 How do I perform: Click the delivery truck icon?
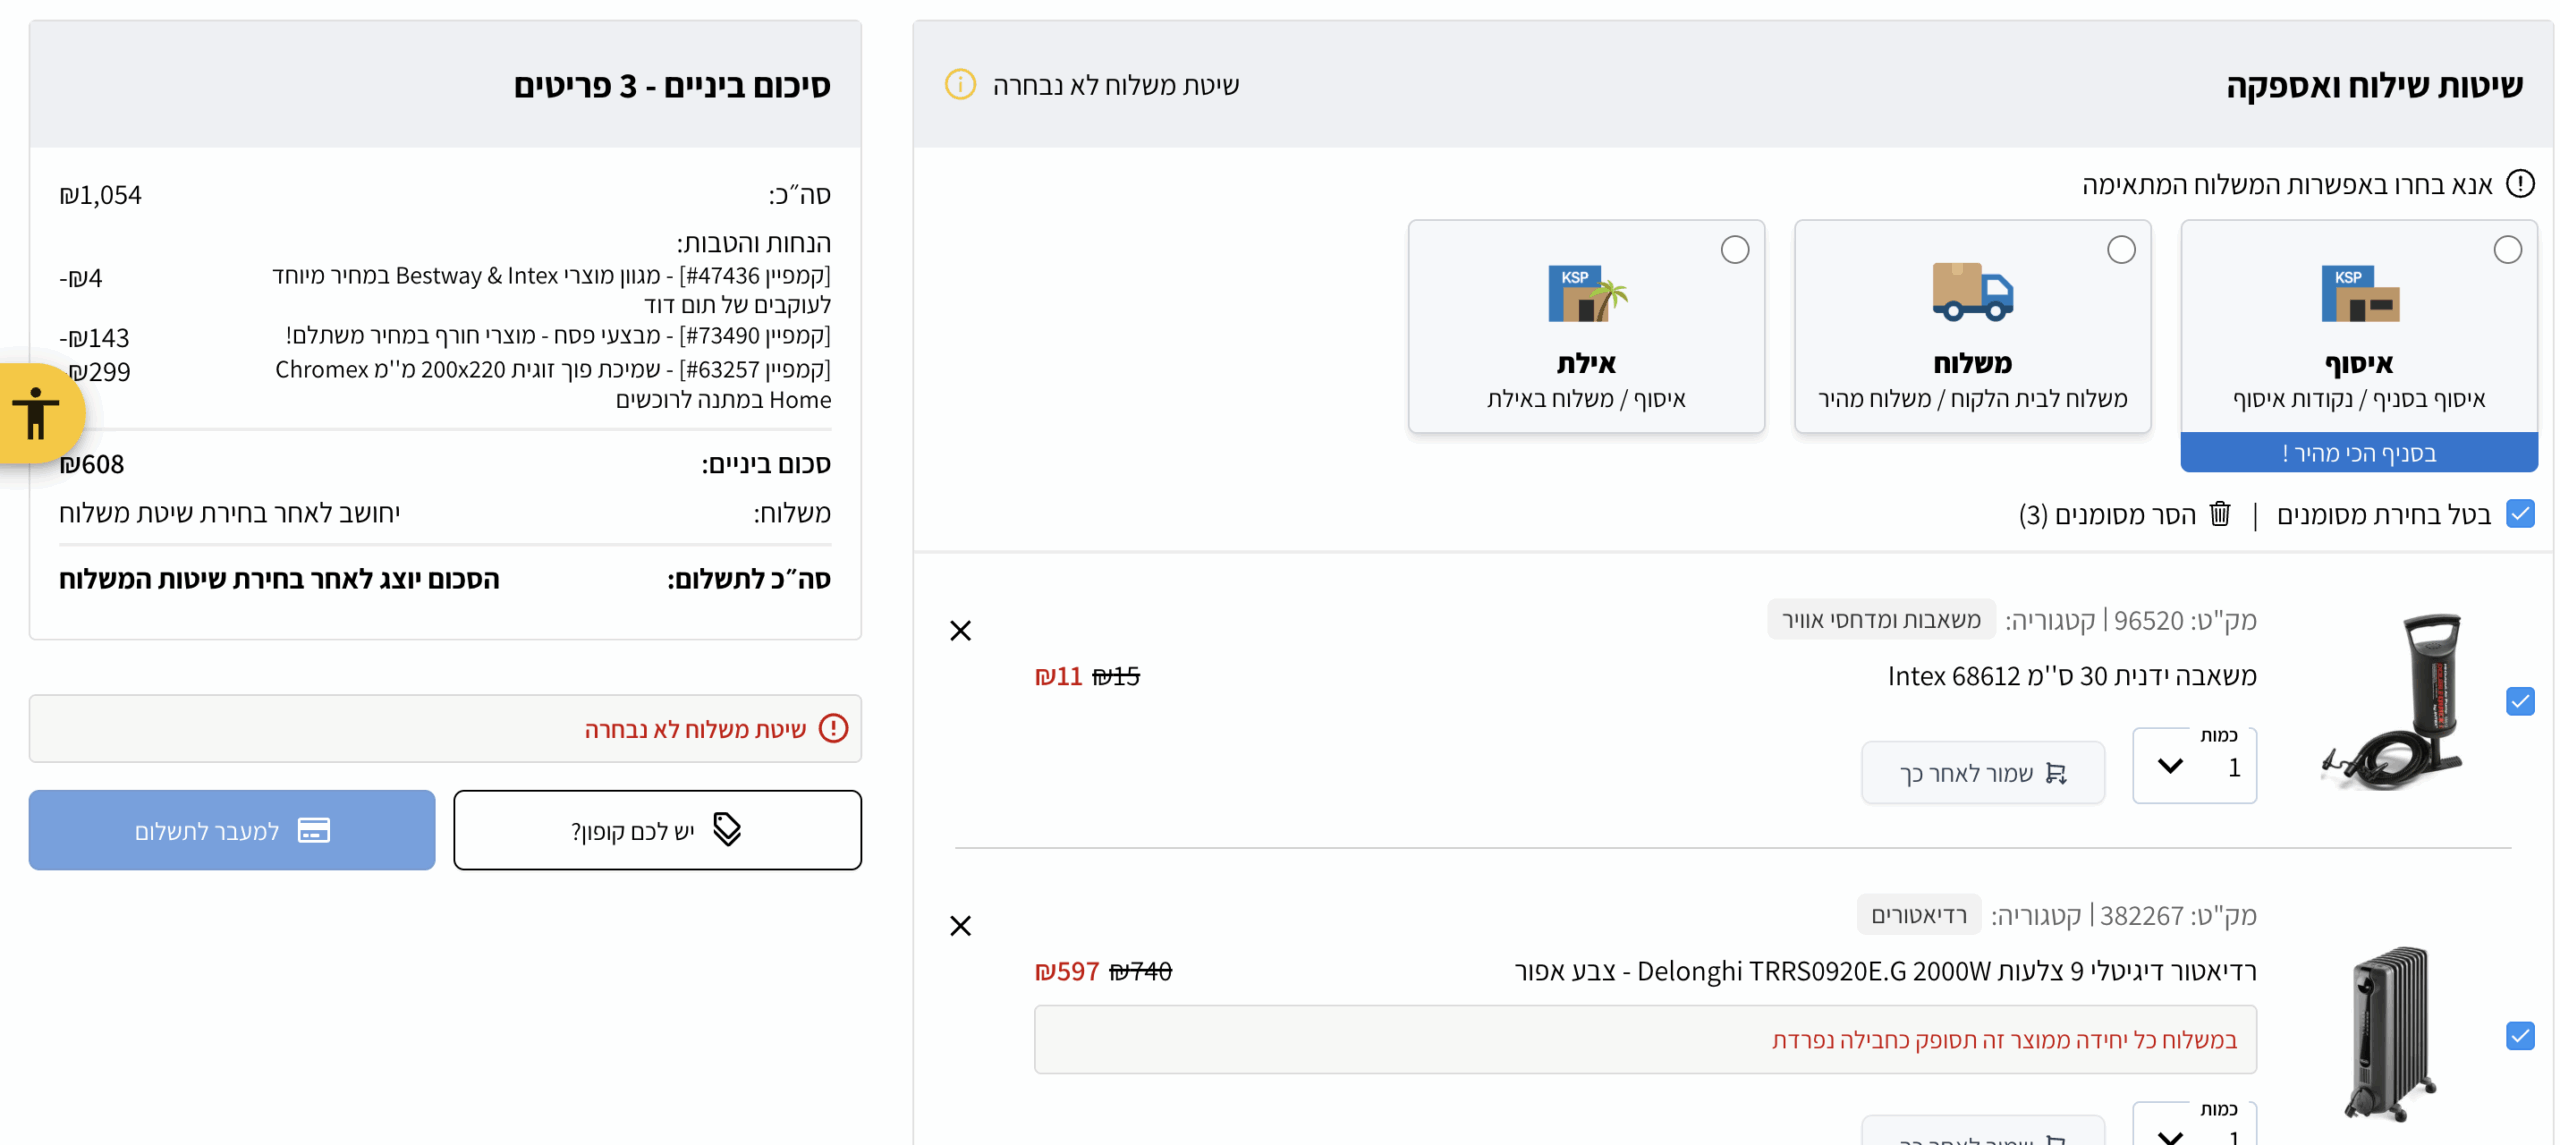1972,291
